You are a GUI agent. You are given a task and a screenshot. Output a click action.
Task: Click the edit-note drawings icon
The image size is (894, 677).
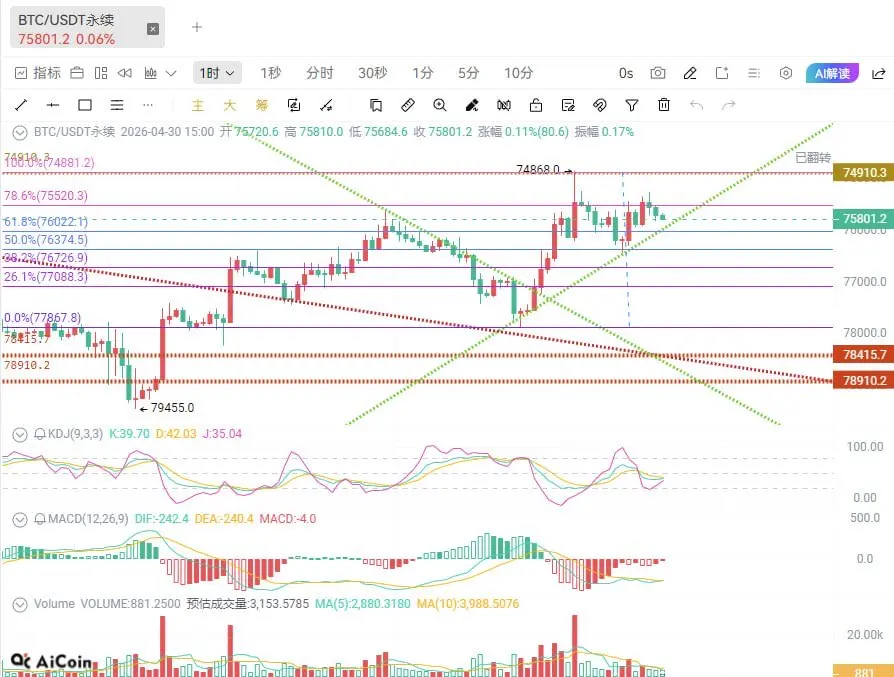click(x=568, y=105)
